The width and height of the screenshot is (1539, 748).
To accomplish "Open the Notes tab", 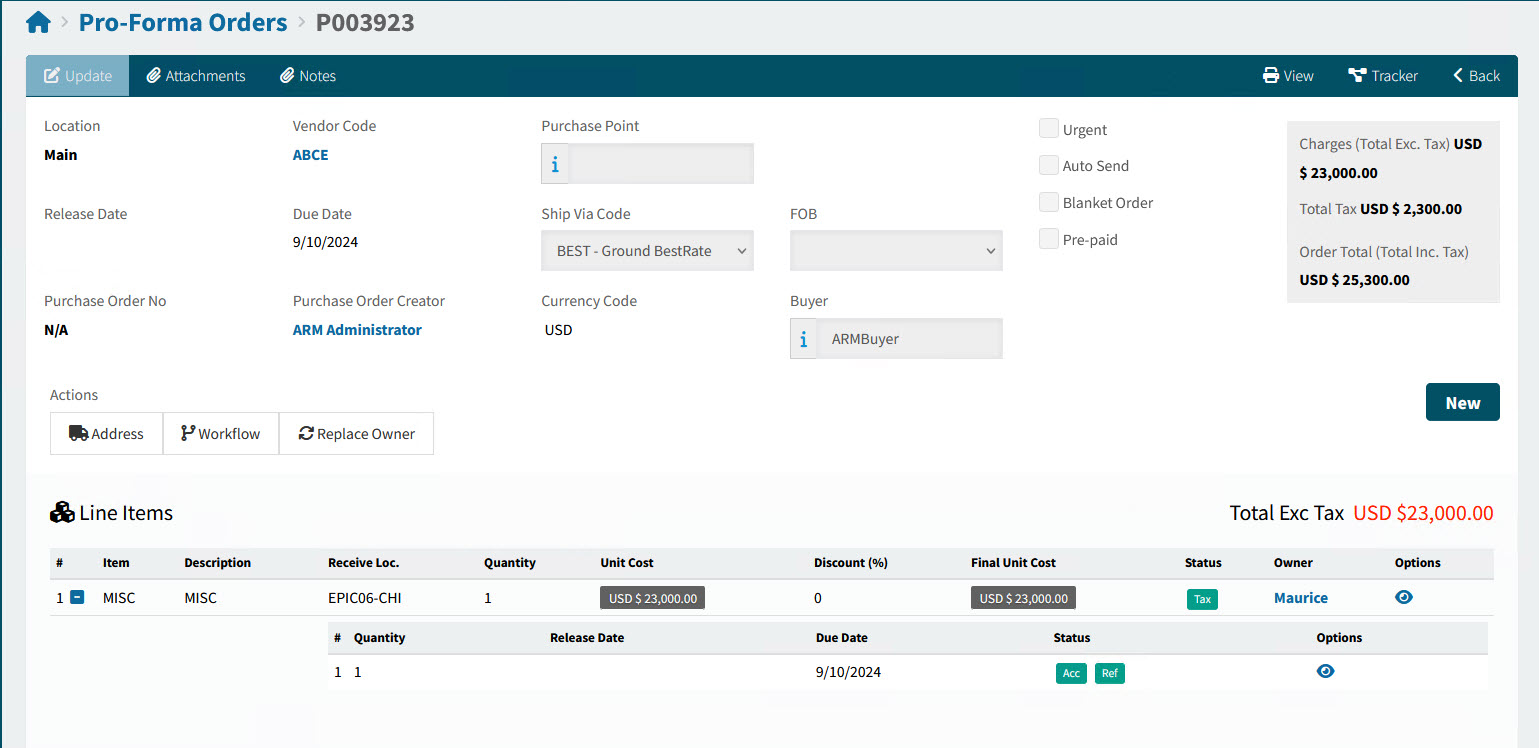I will (x=308, y=76).
